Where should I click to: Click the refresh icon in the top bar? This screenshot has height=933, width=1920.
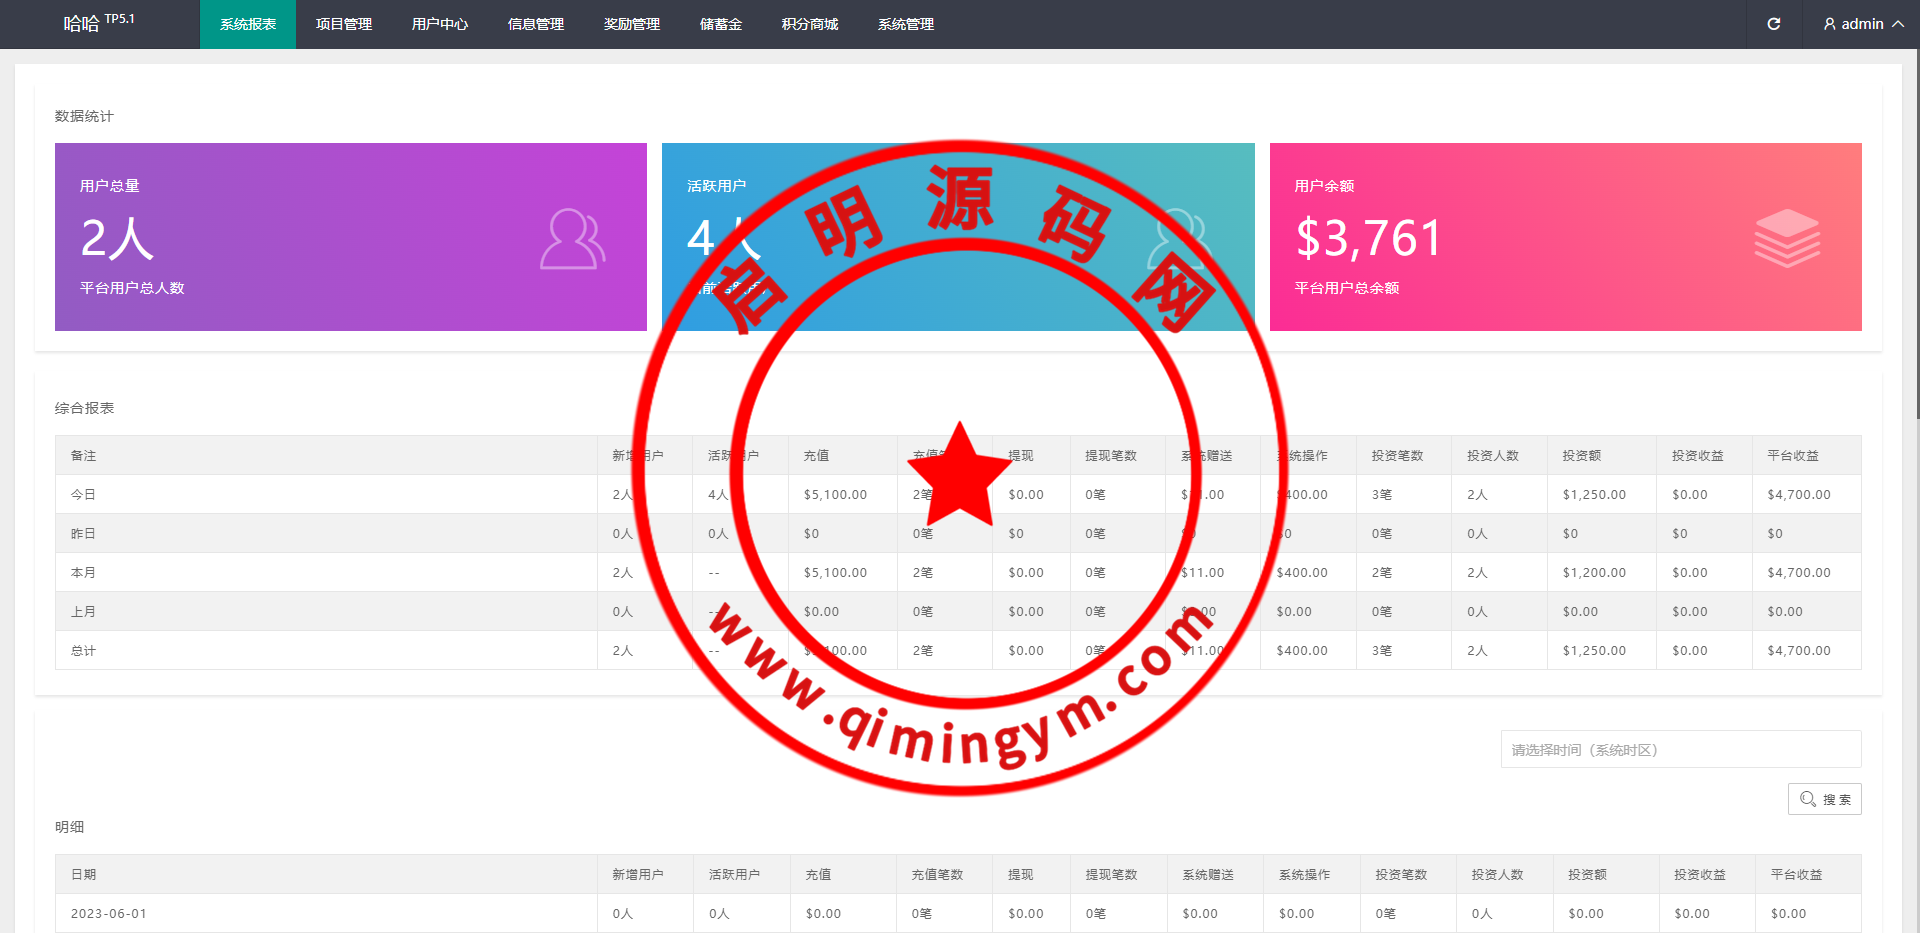click(x=1773, y=24)
